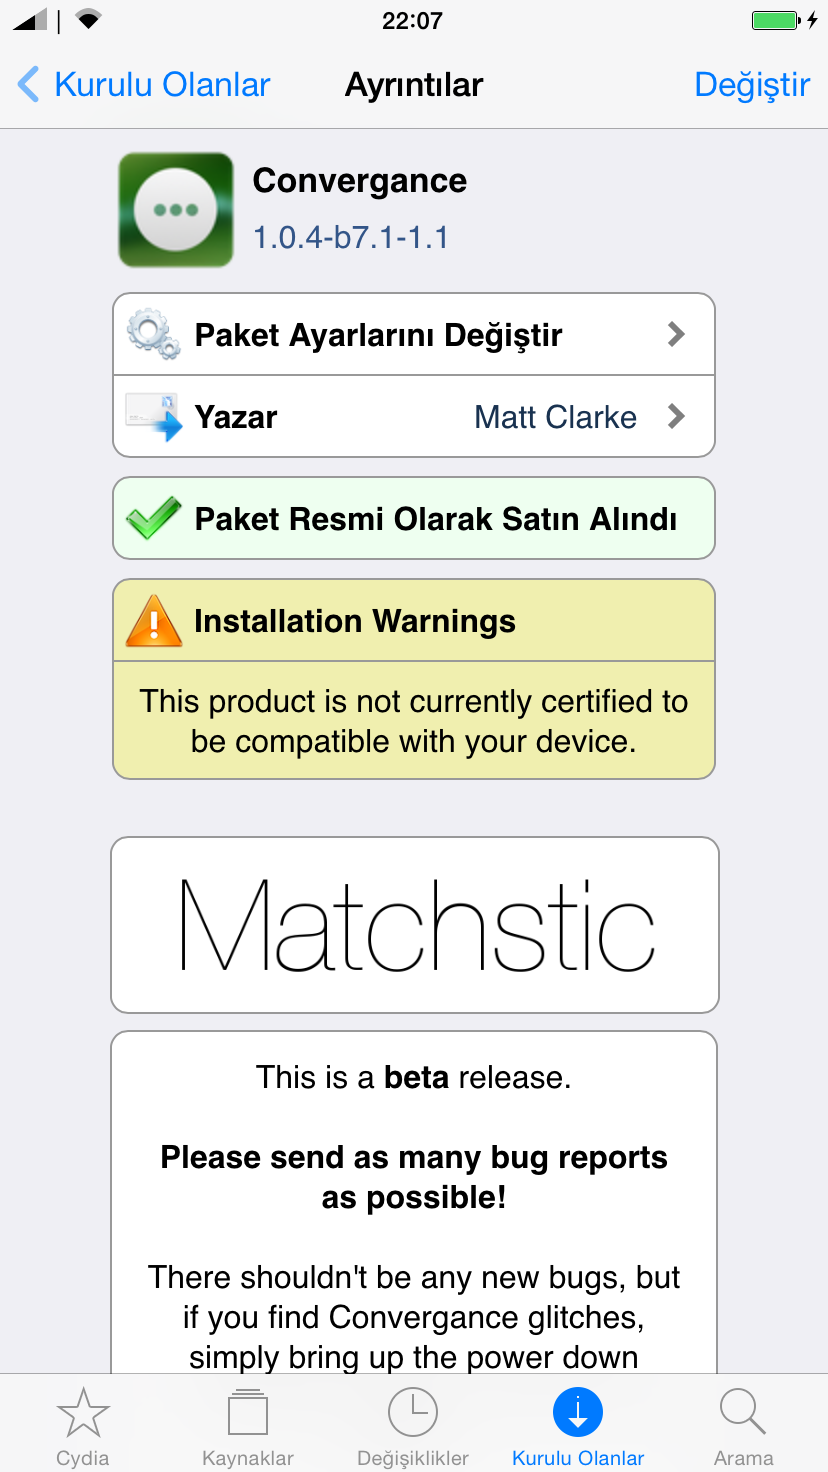This screenshot has width=828, height=1472.
Task: Tap the mail author icon
Action: [154, 416]
